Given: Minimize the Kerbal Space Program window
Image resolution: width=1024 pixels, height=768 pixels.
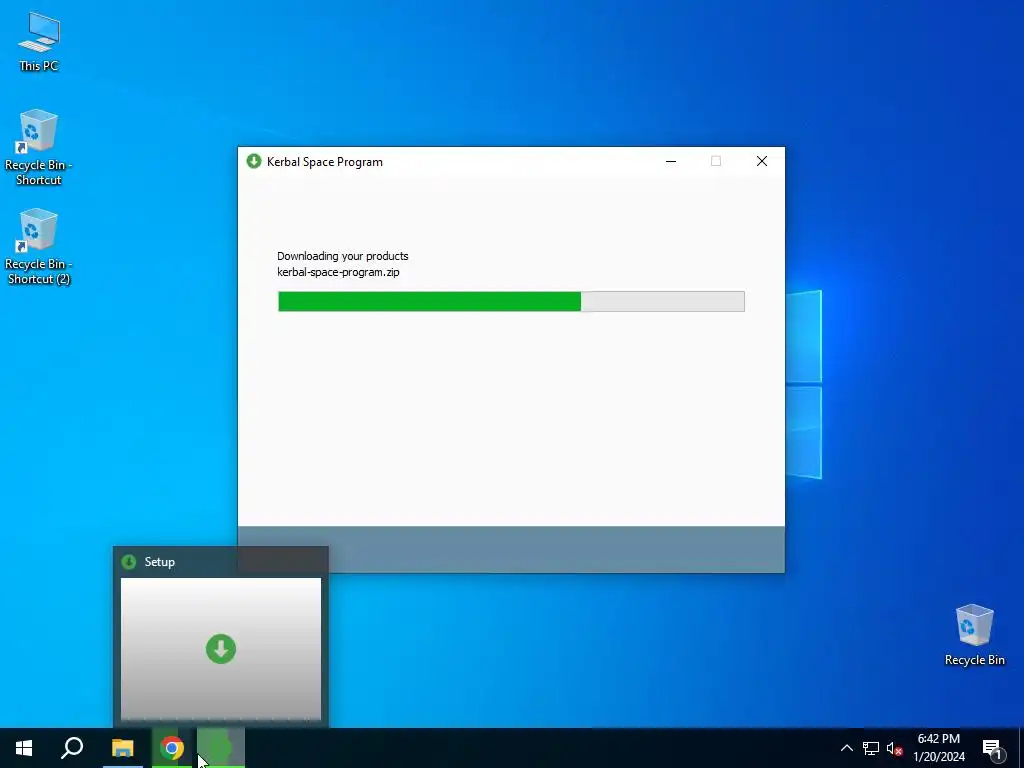Looking at the screenshot, I should (671, 161).
